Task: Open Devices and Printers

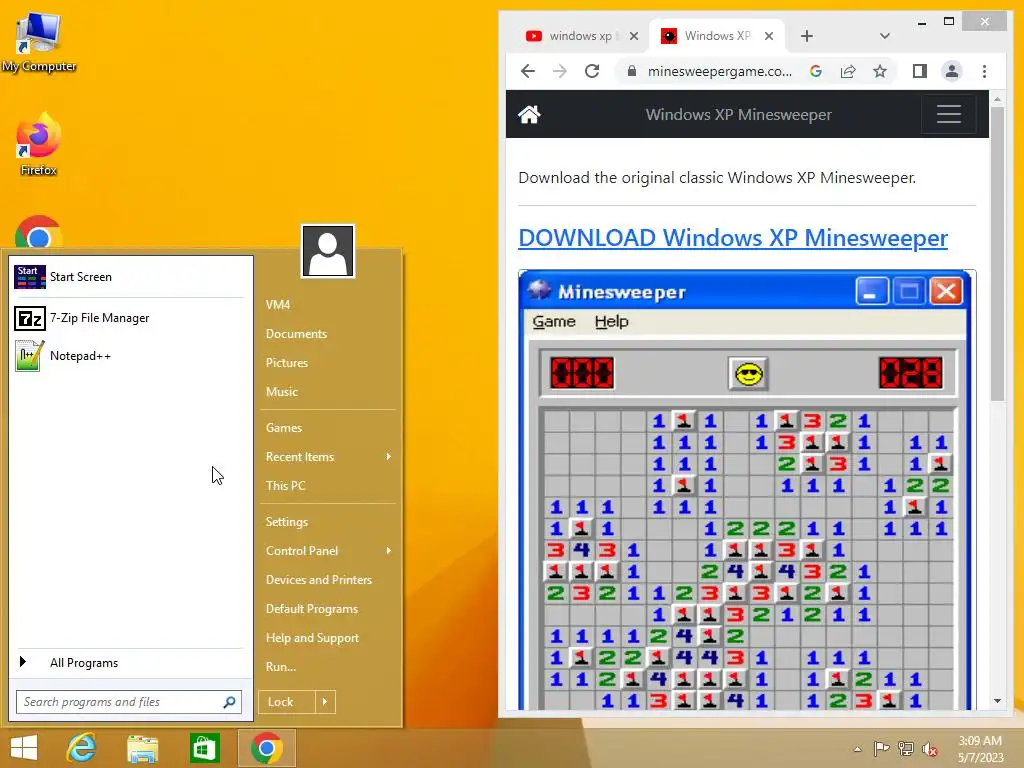Action: click(x=319, y=580)
